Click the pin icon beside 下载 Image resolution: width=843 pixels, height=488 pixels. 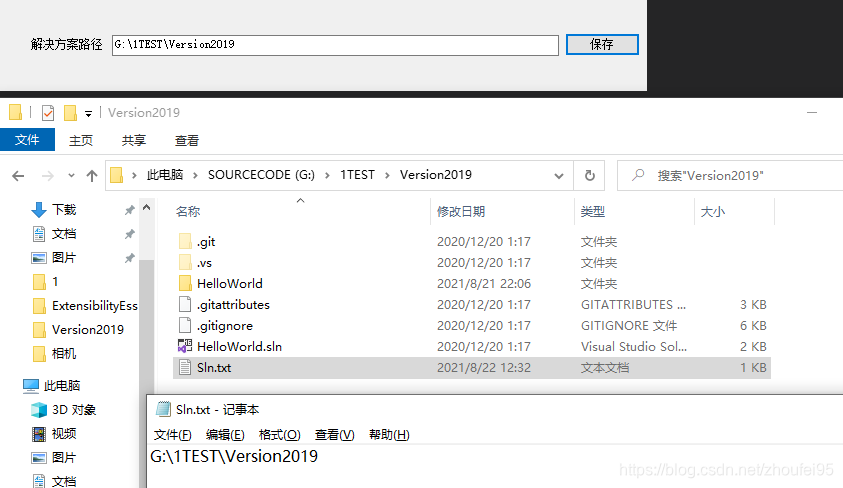130,210
